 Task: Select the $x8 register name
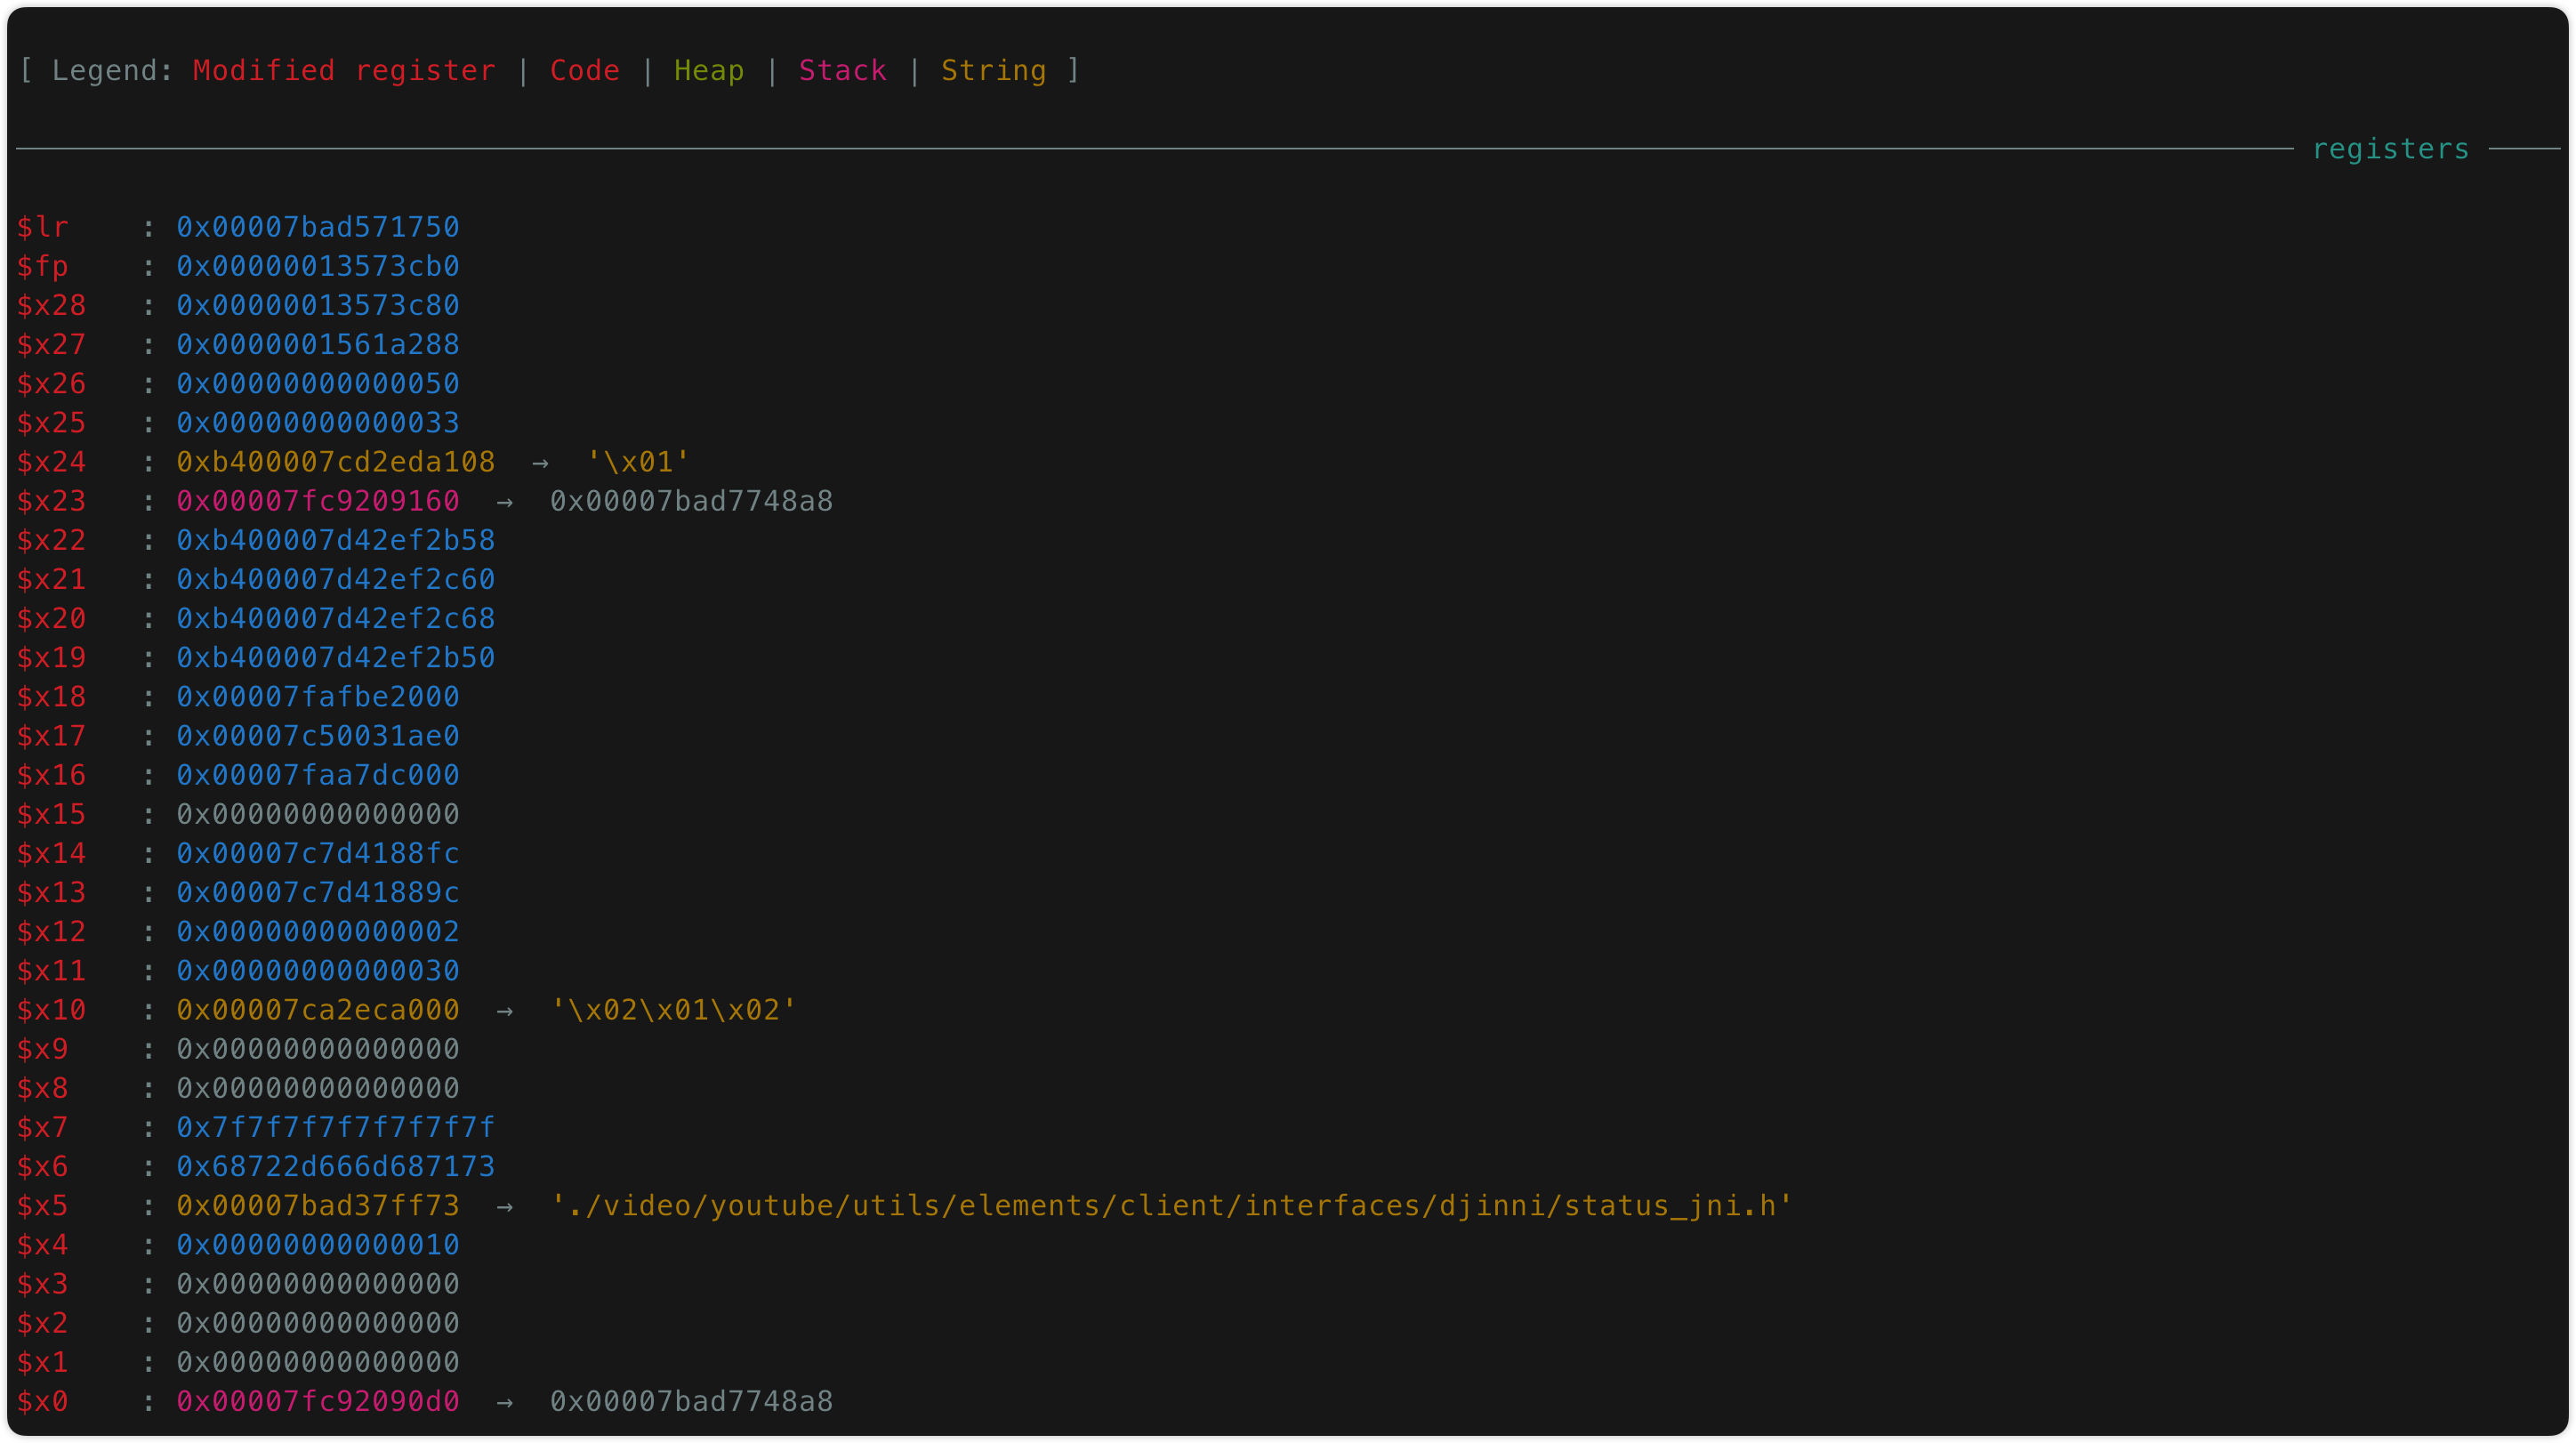tap(43, 1088)
